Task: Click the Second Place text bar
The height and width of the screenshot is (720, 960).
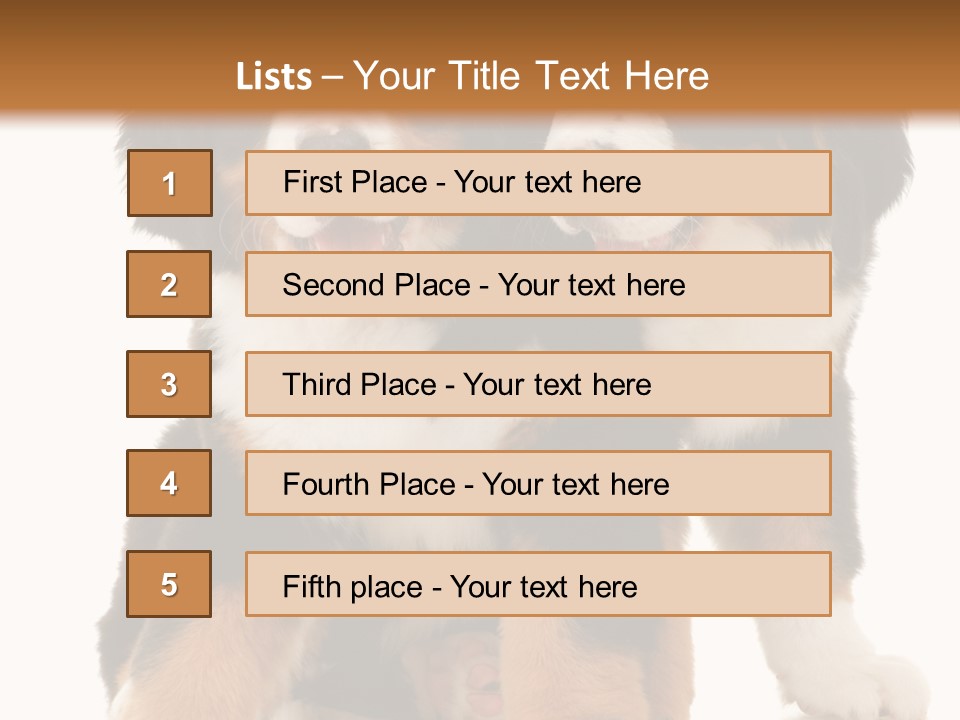Action: point(538,284)
